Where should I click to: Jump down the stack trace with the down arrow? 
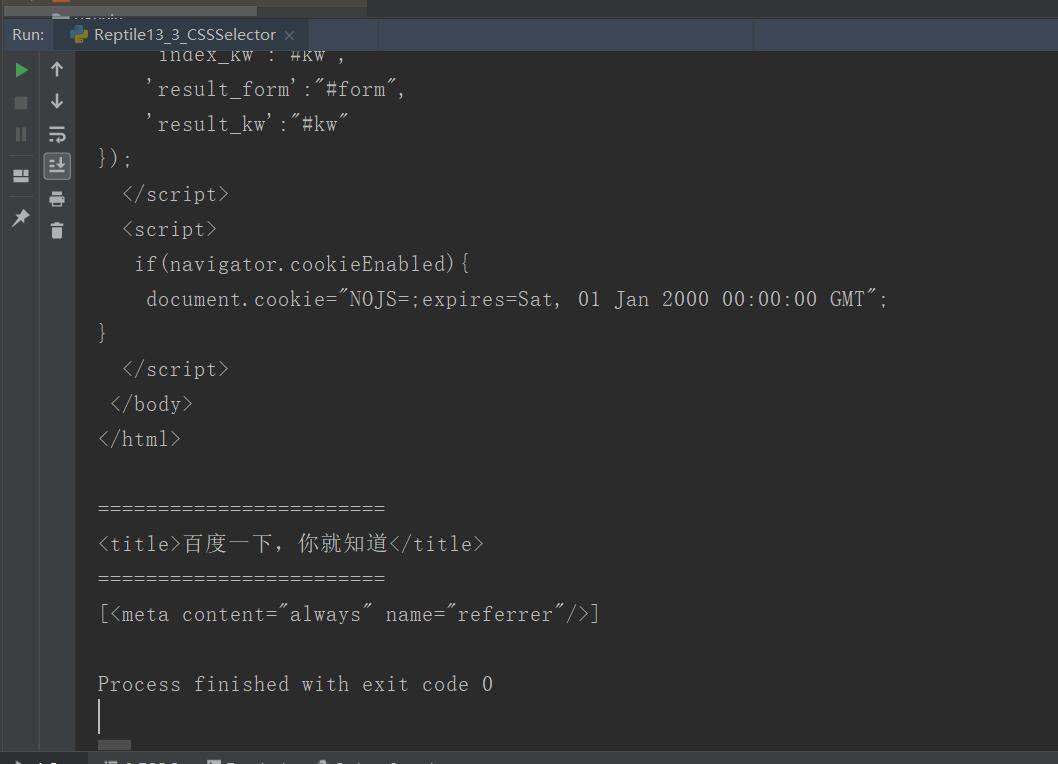(57, 101)
